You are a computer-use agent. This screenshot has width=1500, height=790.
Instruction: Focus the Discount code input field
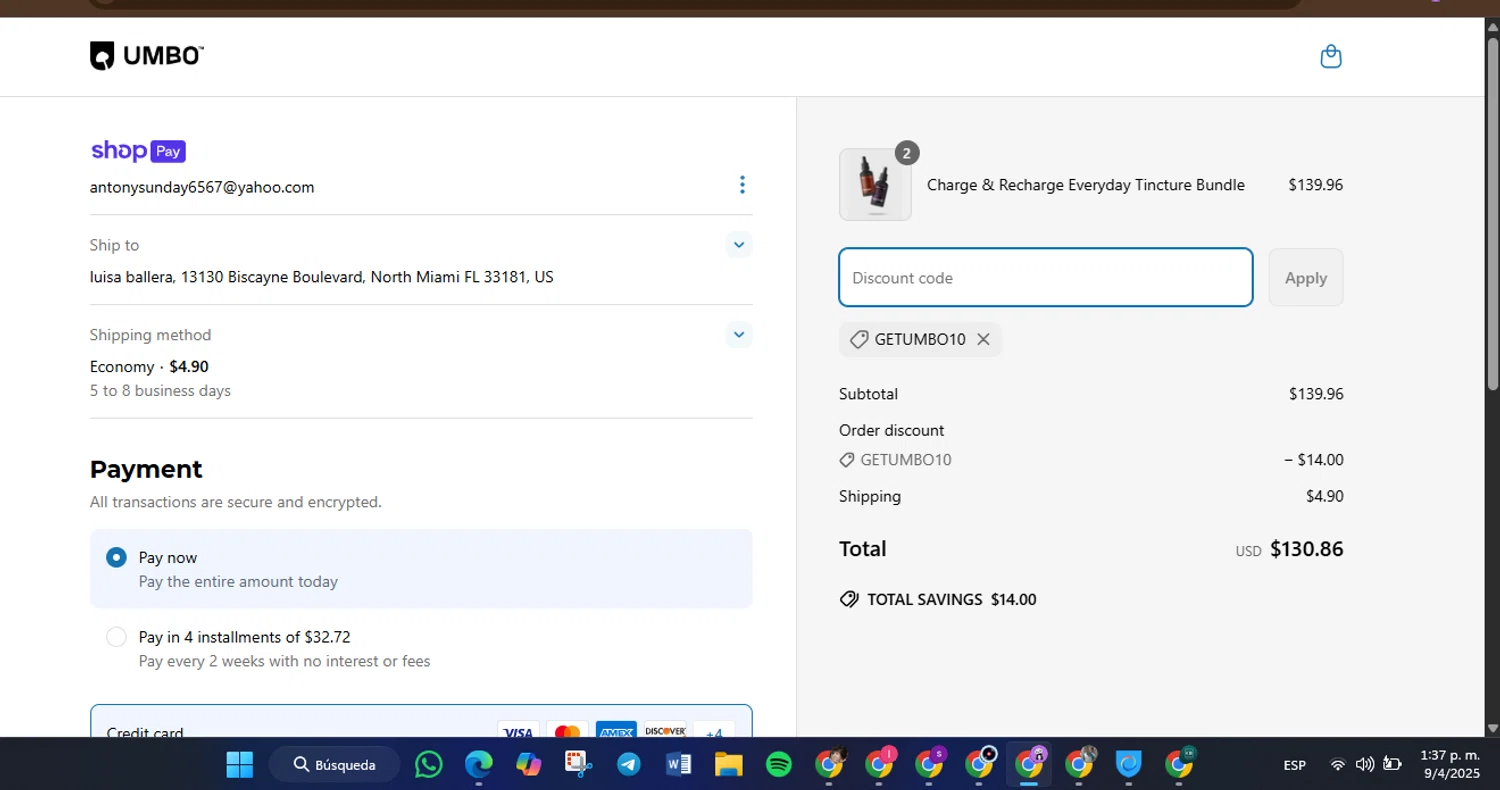point(1046,278)
